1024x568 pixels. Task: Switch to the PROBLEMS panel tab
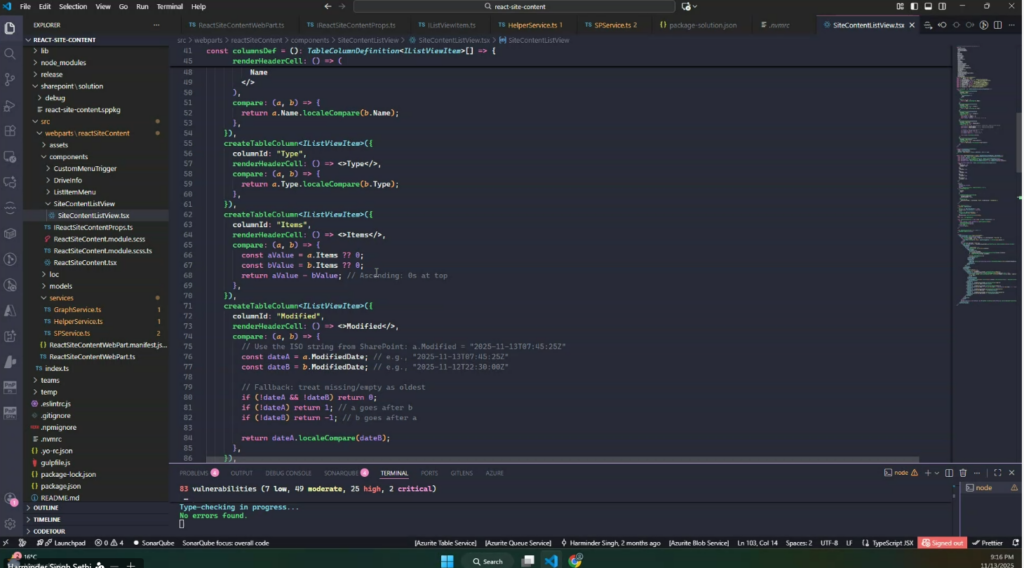click(194, 473)
